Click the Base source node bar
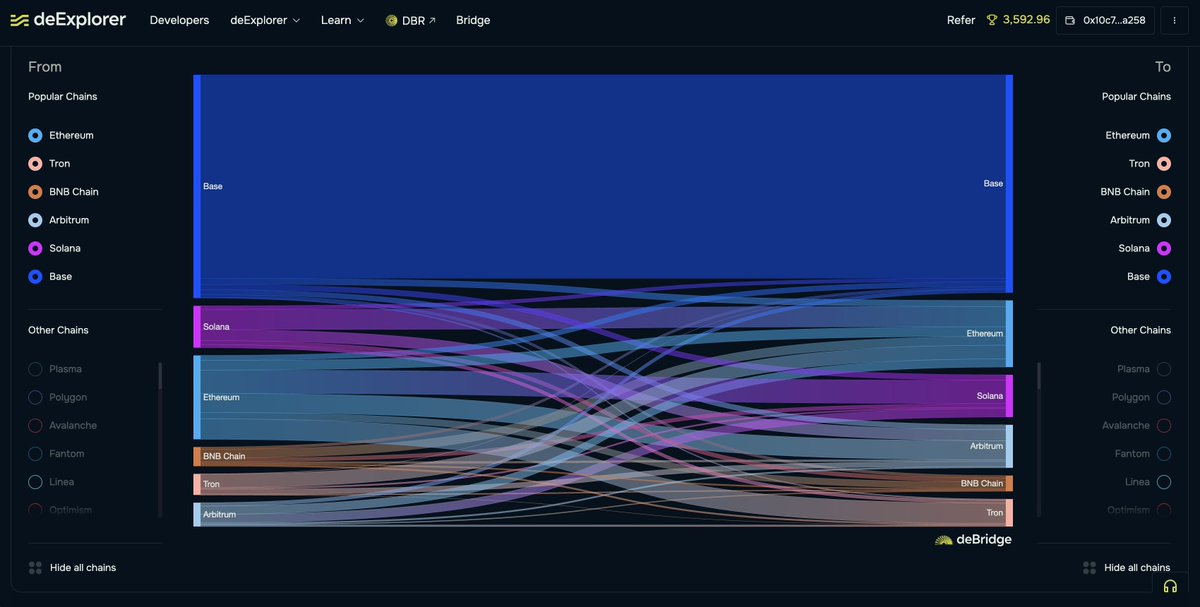Screen dimensions: 1200x607 pos(197,186)
